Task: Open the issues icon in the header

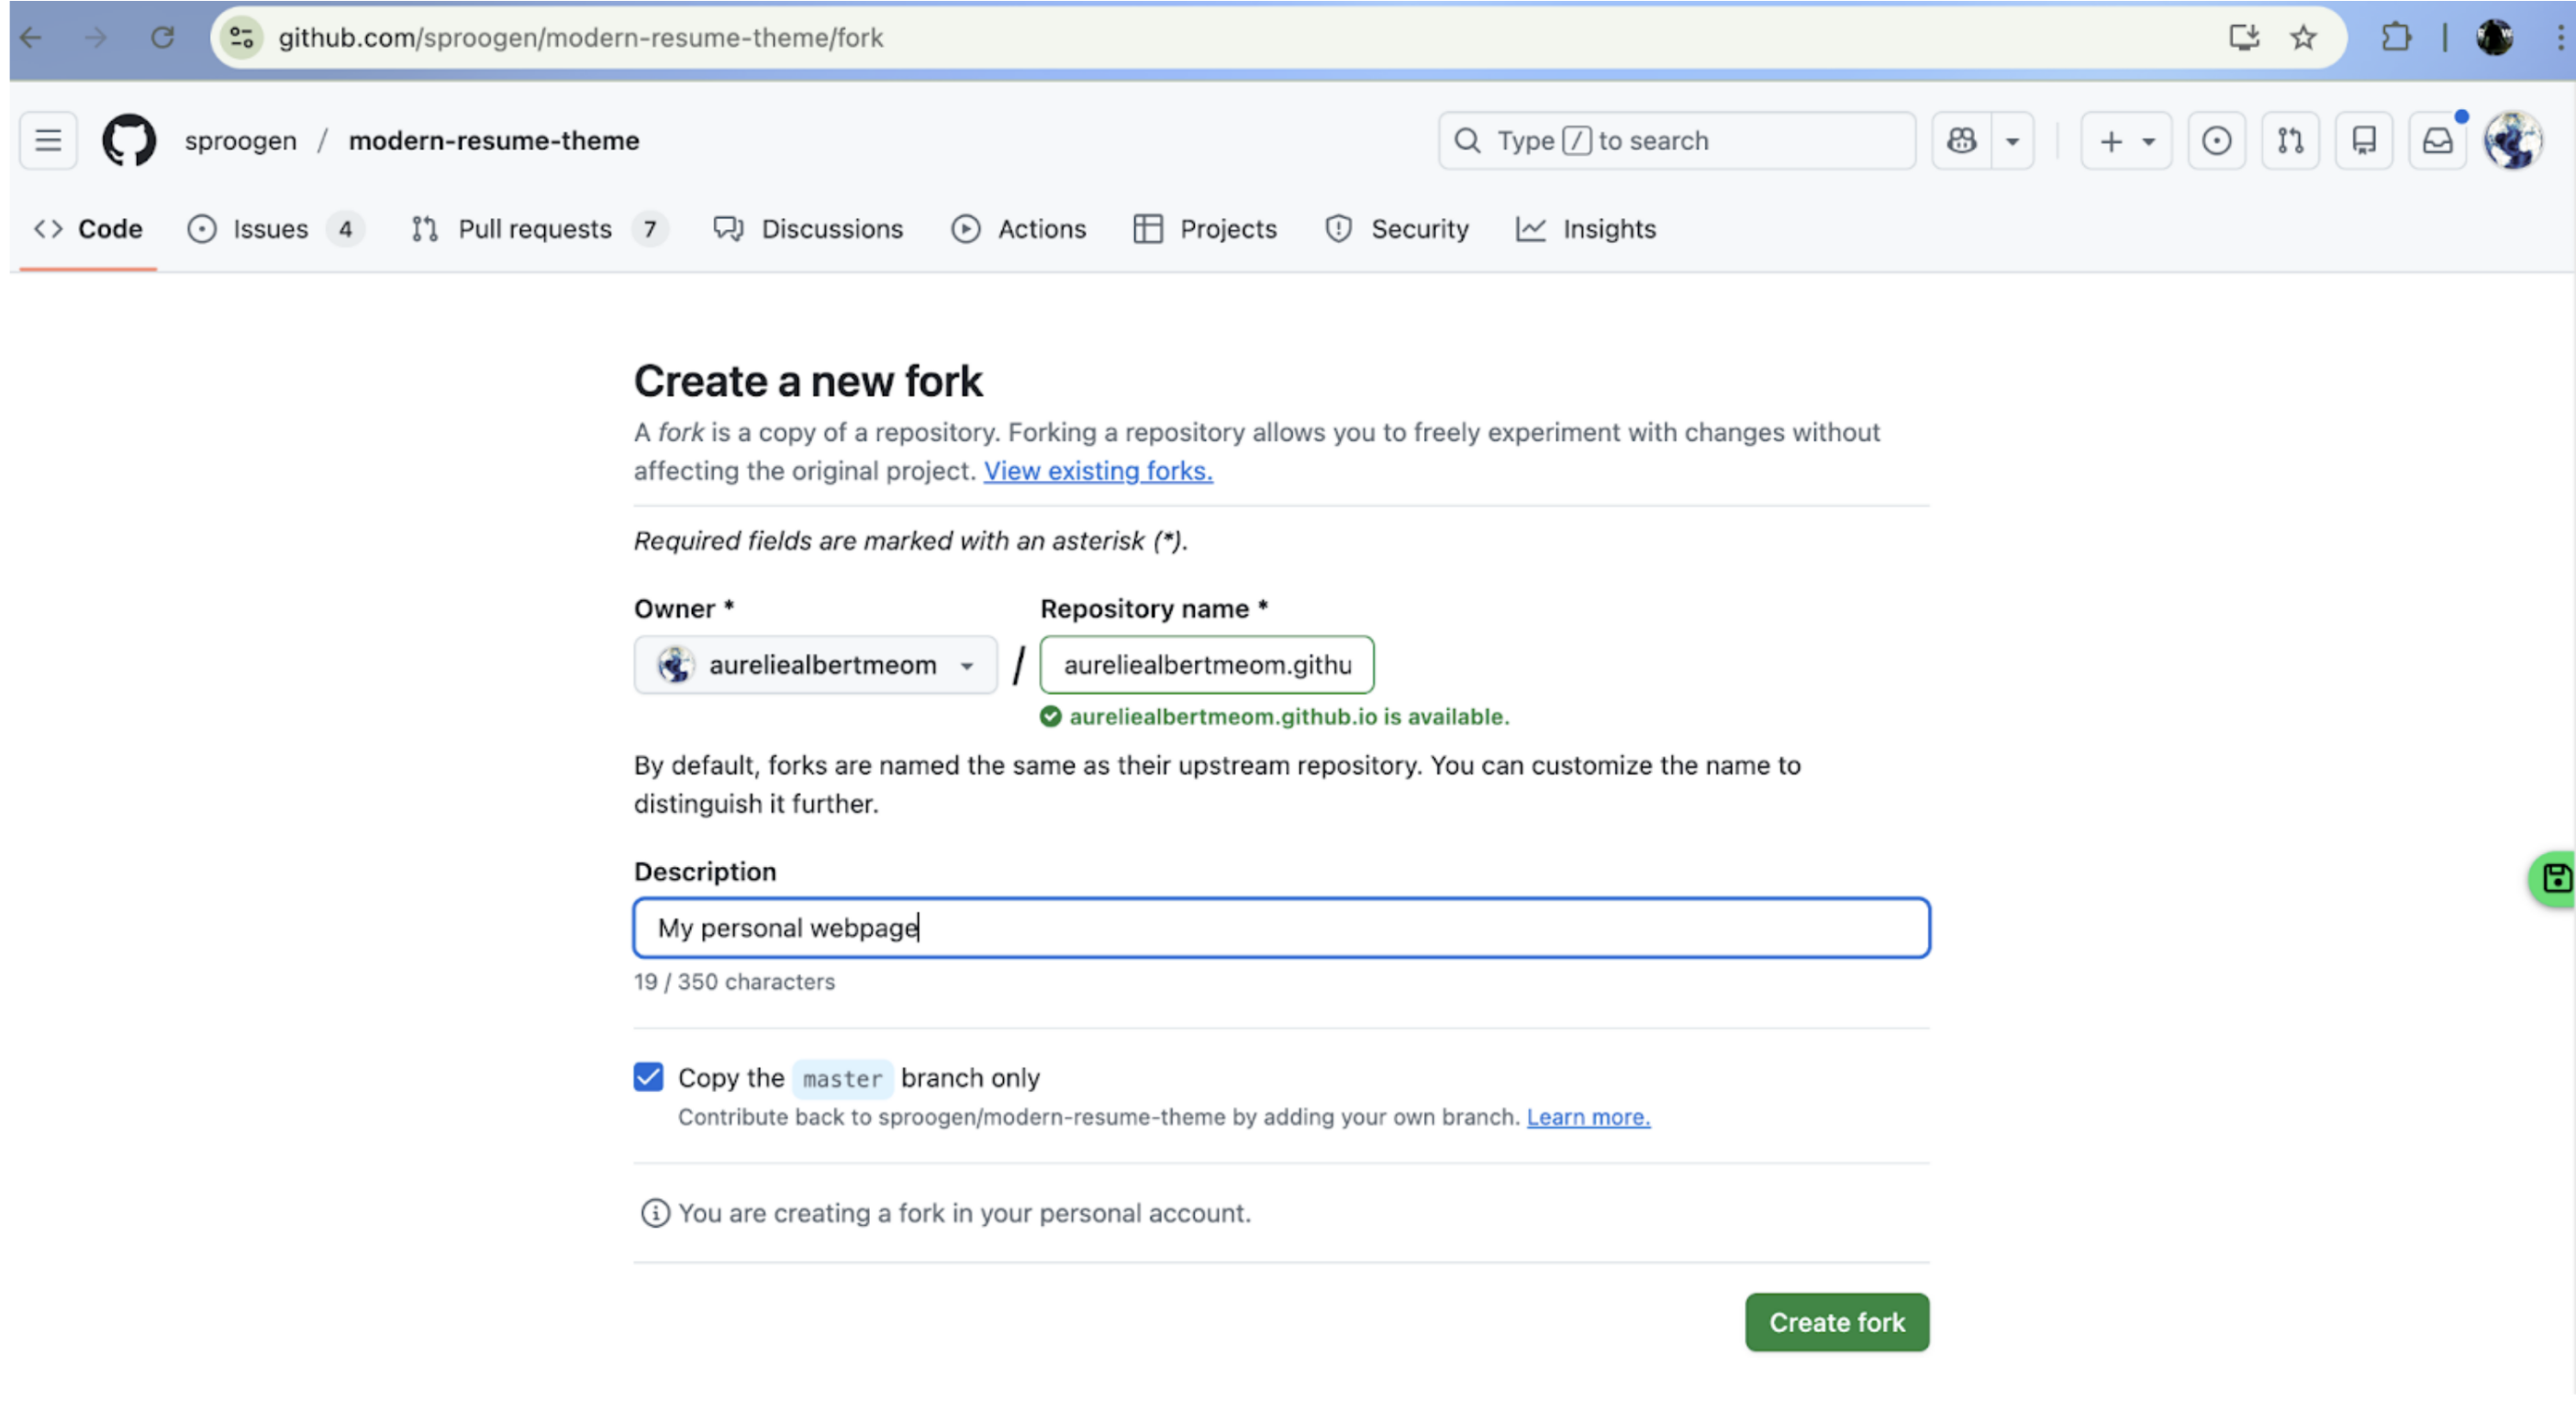Action: click(x=2216, y=140)
